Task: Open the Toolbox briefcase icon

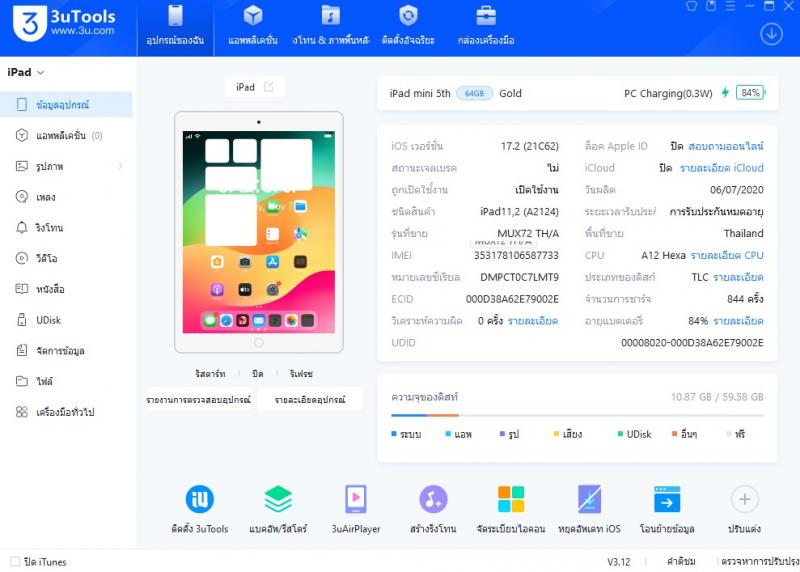Action: pyautogui.click(x=486, y=16)
